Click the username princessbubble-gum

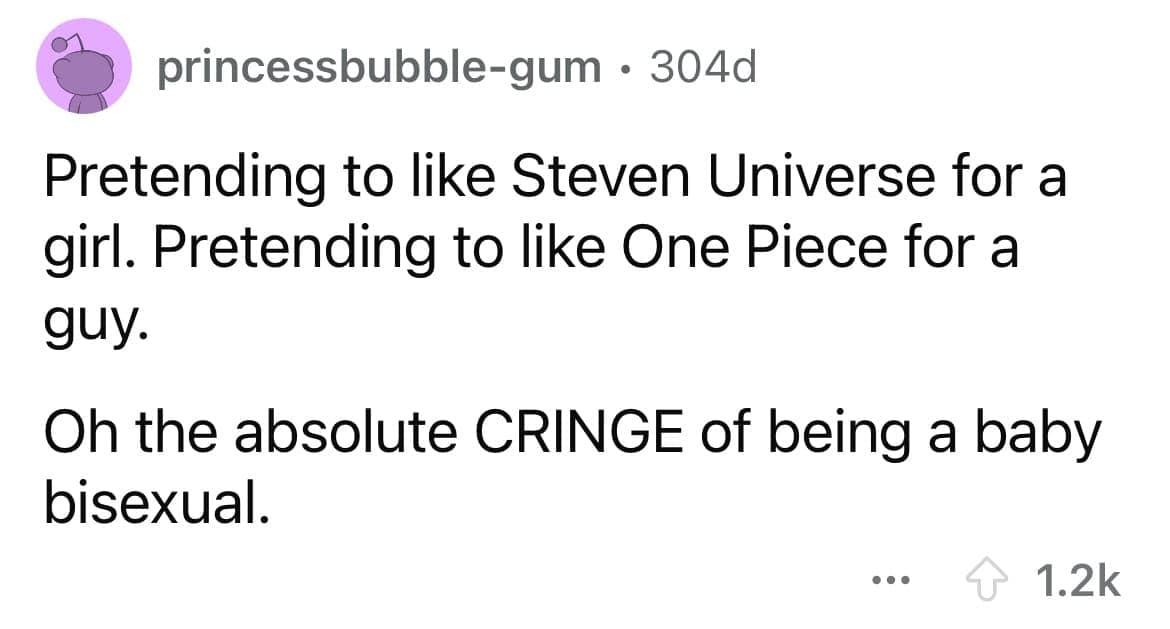point(377,66)
